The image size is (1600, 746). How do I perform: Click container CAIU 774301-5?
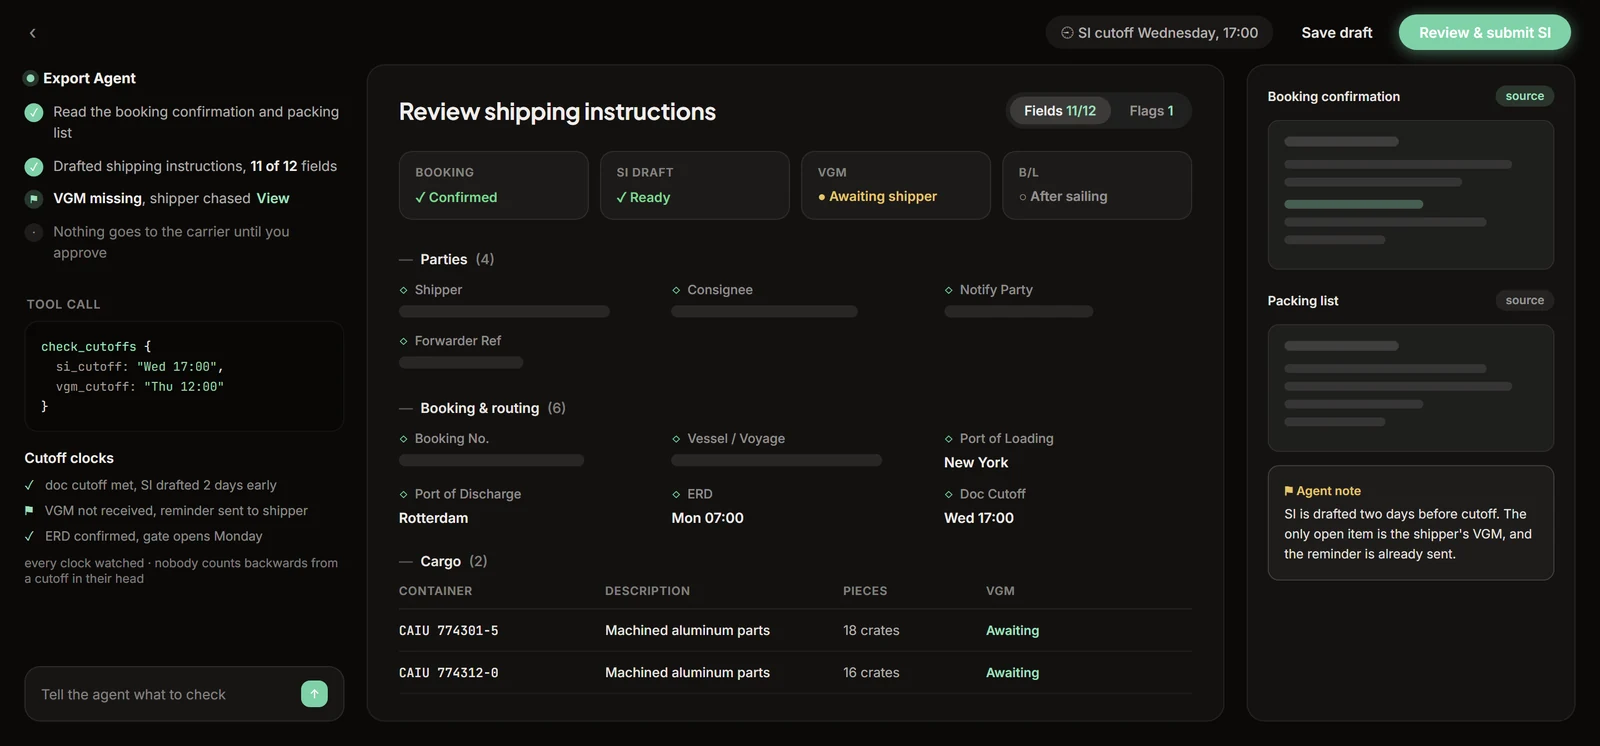coord(449,631)
